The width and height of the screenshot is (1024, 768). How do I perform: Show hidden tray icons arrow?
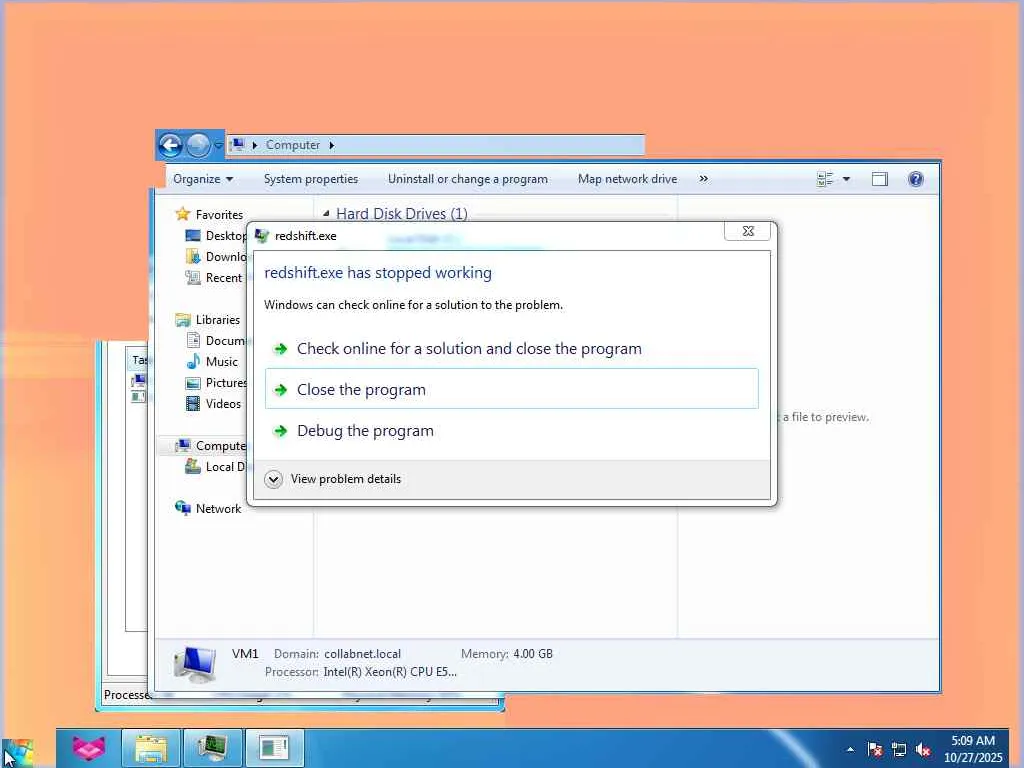(x=850, y=749)
